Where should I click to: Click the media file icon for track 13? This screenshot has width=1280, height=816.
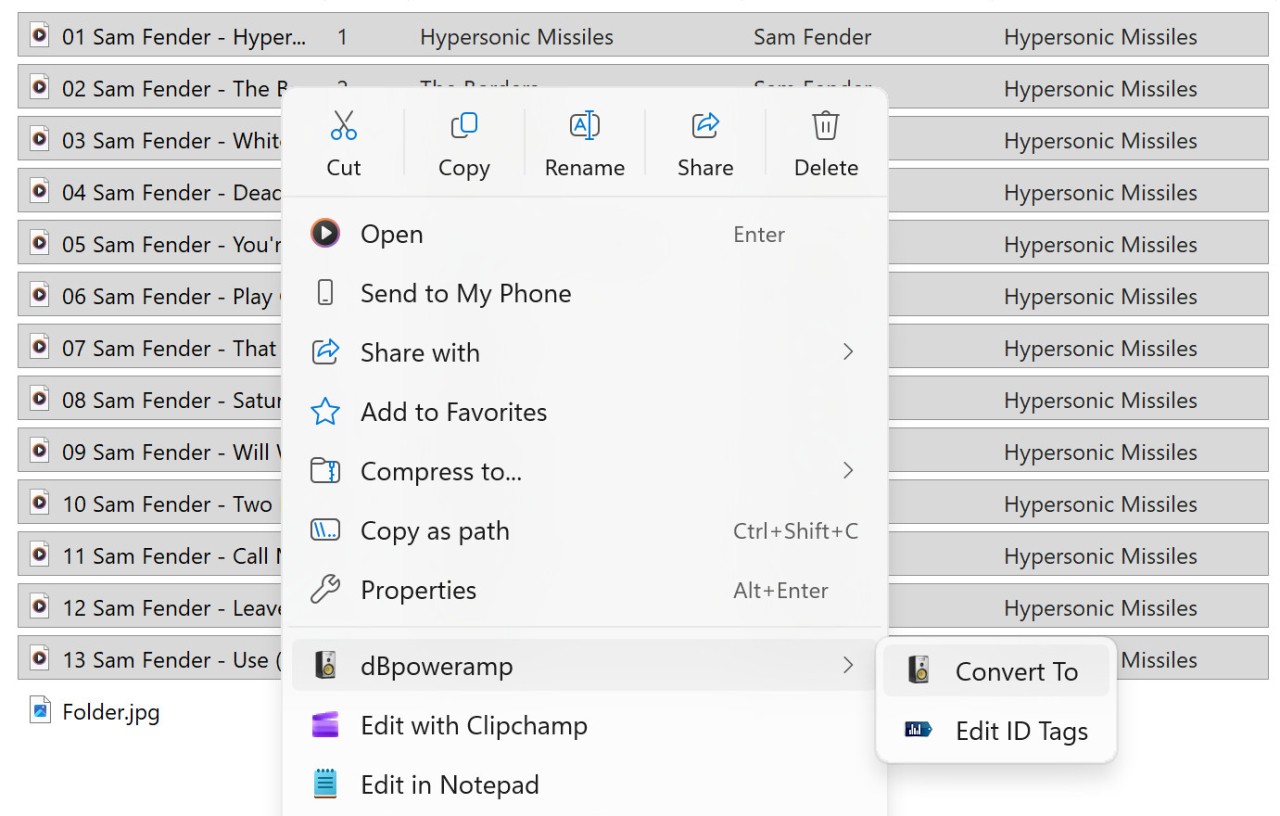[39, 659]
